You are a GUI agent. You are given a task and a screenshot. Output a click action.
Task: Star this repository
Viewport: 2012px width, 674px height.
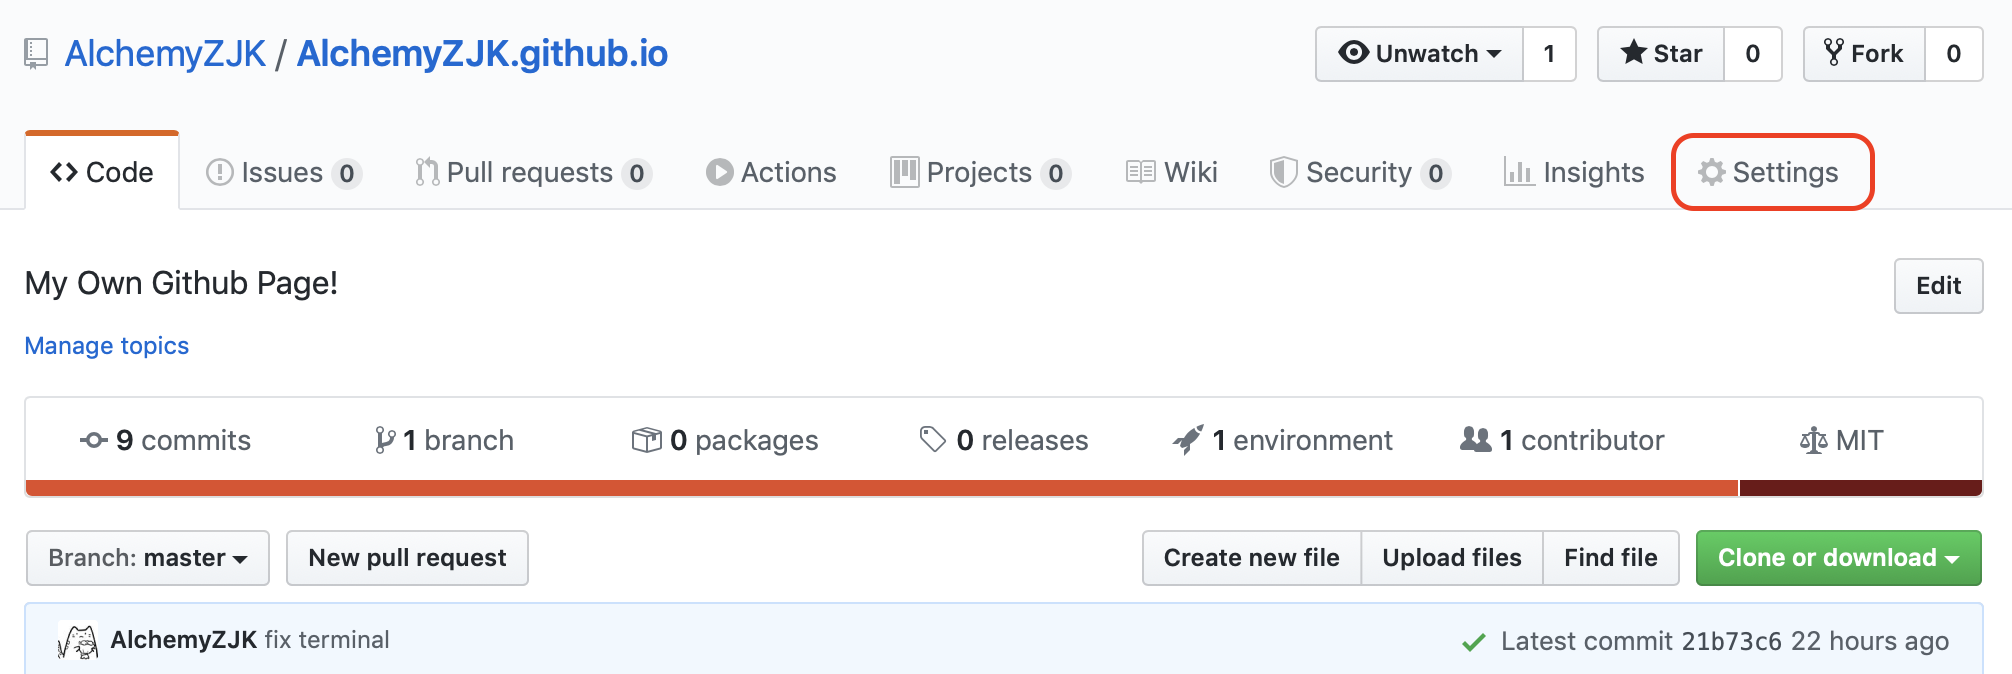pos(1661,54)
